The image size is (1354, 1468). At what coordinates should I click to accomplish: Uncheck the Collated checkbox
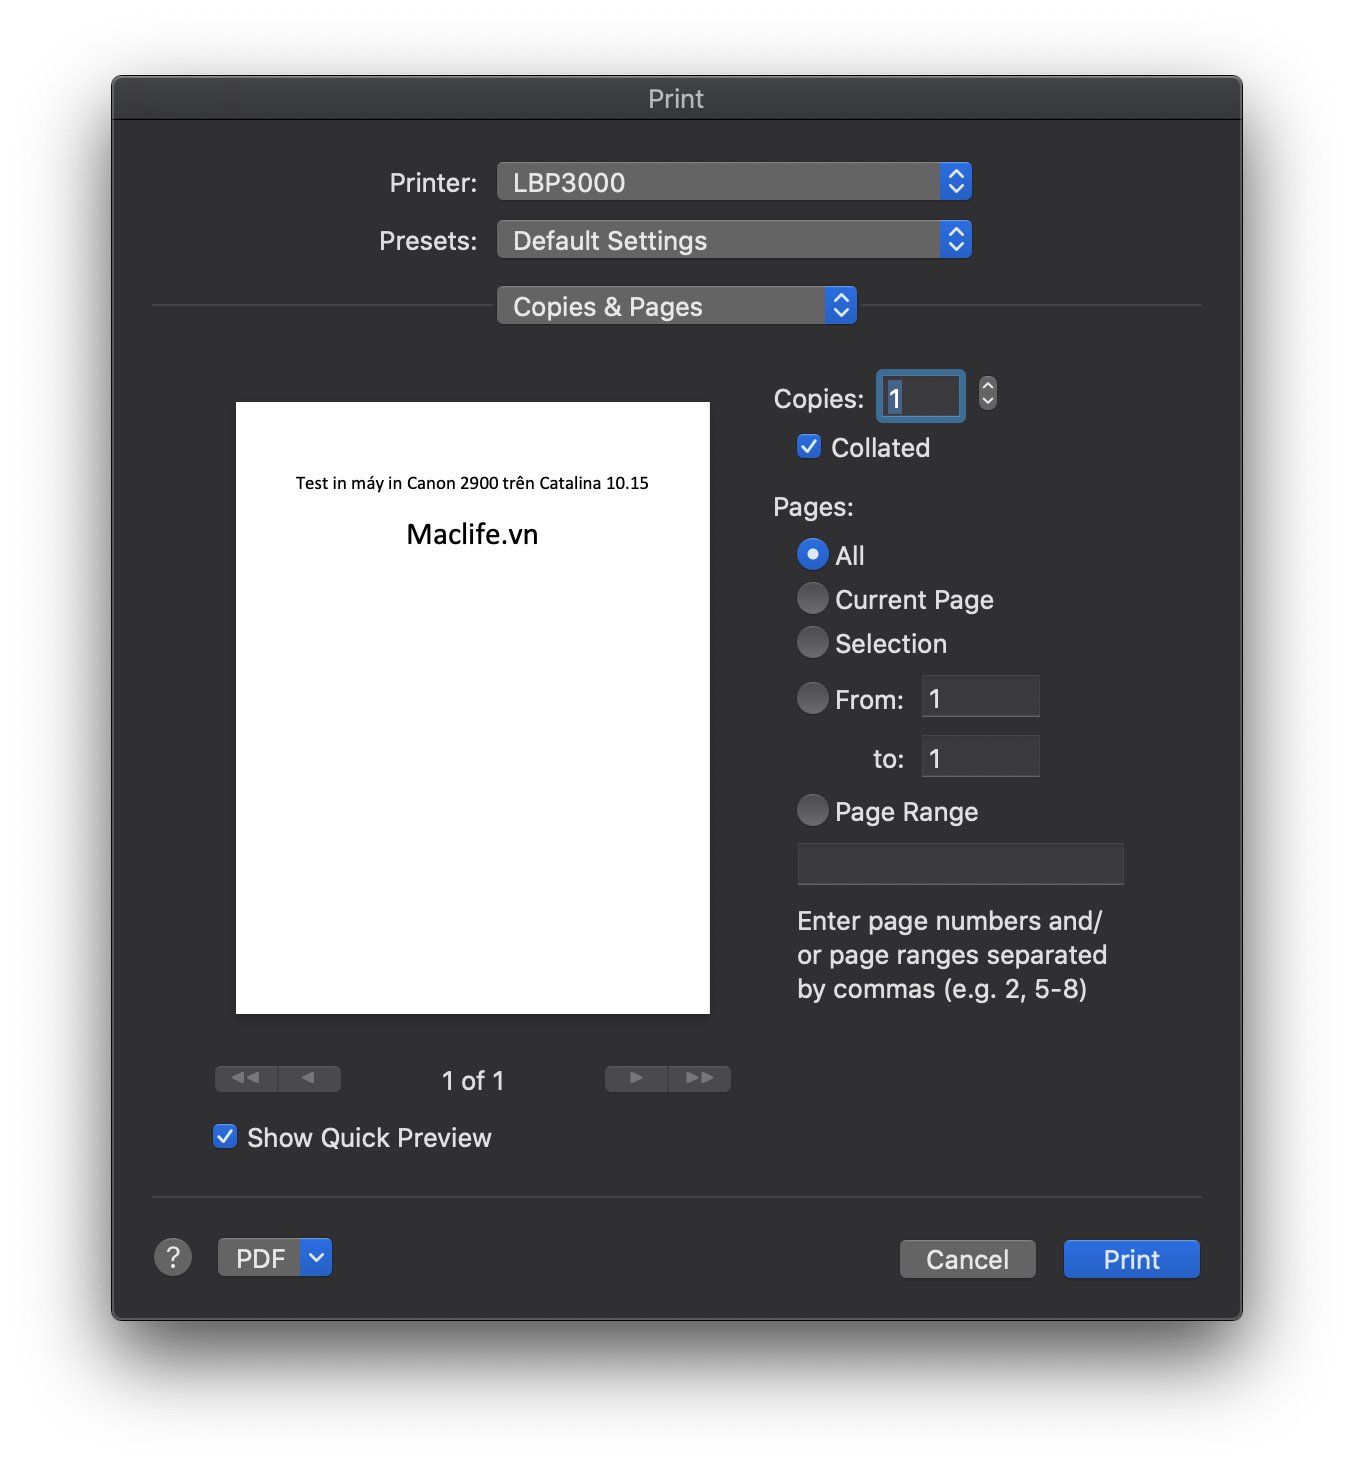[x=809, y=446]
